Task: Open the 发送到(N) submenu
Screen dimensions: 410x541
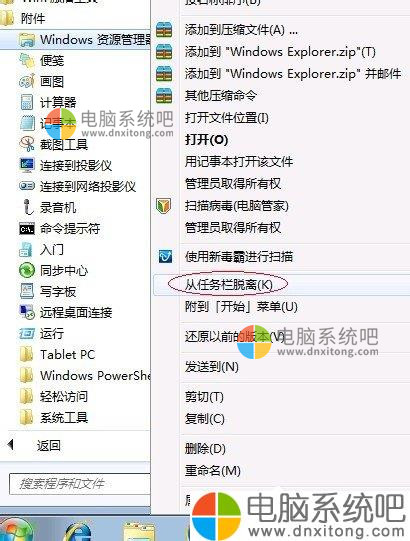Action: point(212,366)
